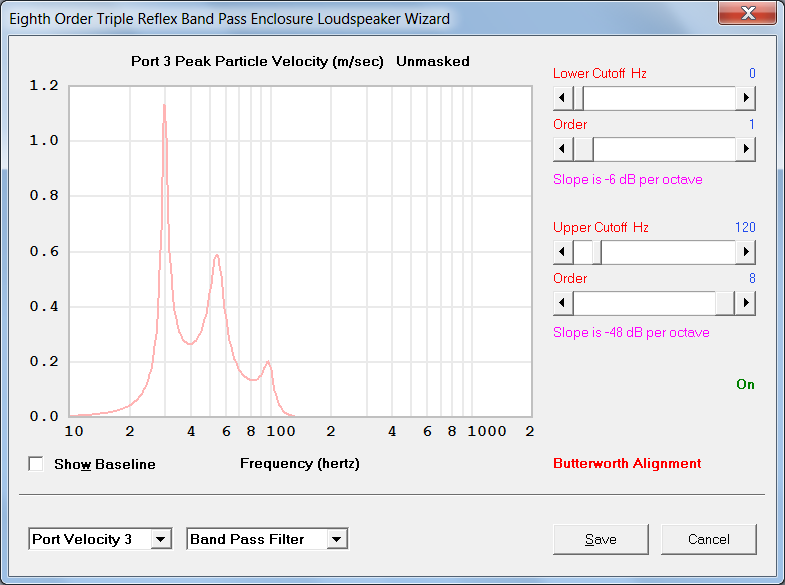Increase Lower Cutoff Hz with right arrow
This screenshot has height=585, width=785.
745,98
